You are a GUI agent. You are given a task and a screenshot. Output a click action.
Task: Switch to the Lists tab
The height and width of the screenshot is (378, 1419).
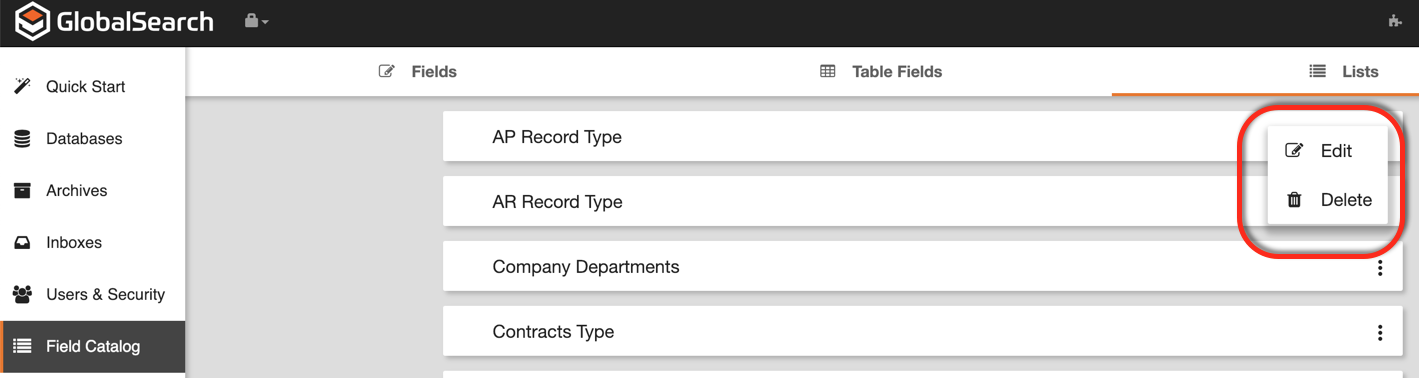point(1344,72)
